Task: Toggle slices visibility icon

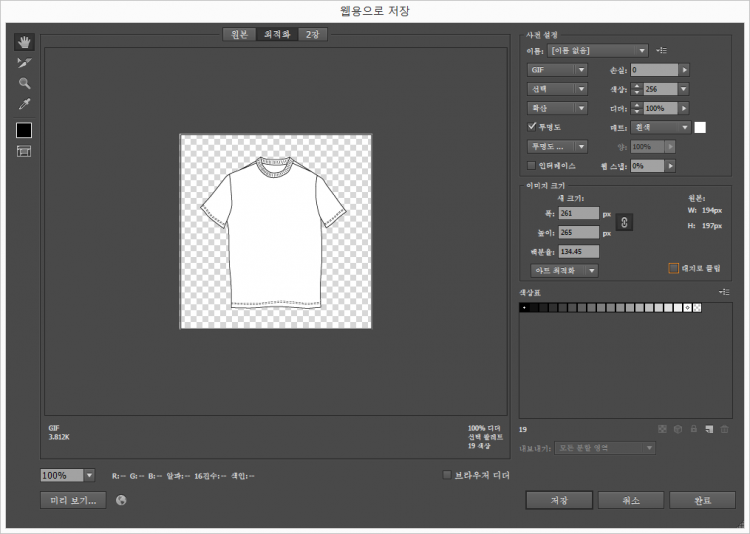Action: 24,152
